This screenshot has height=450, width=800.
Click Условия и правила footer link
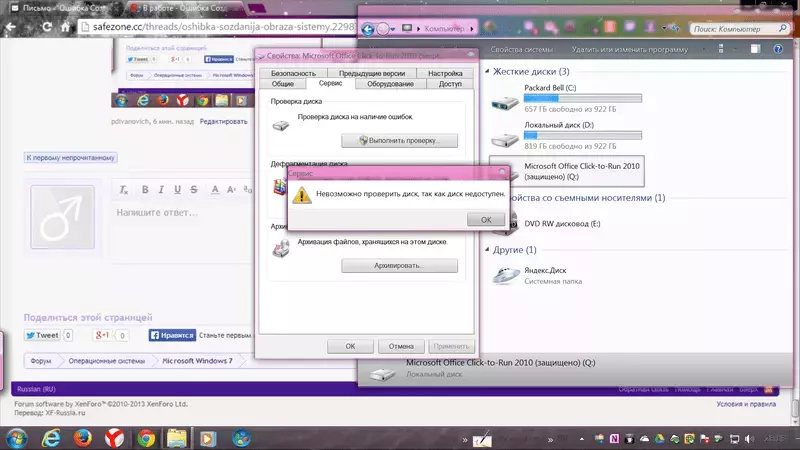746,404
